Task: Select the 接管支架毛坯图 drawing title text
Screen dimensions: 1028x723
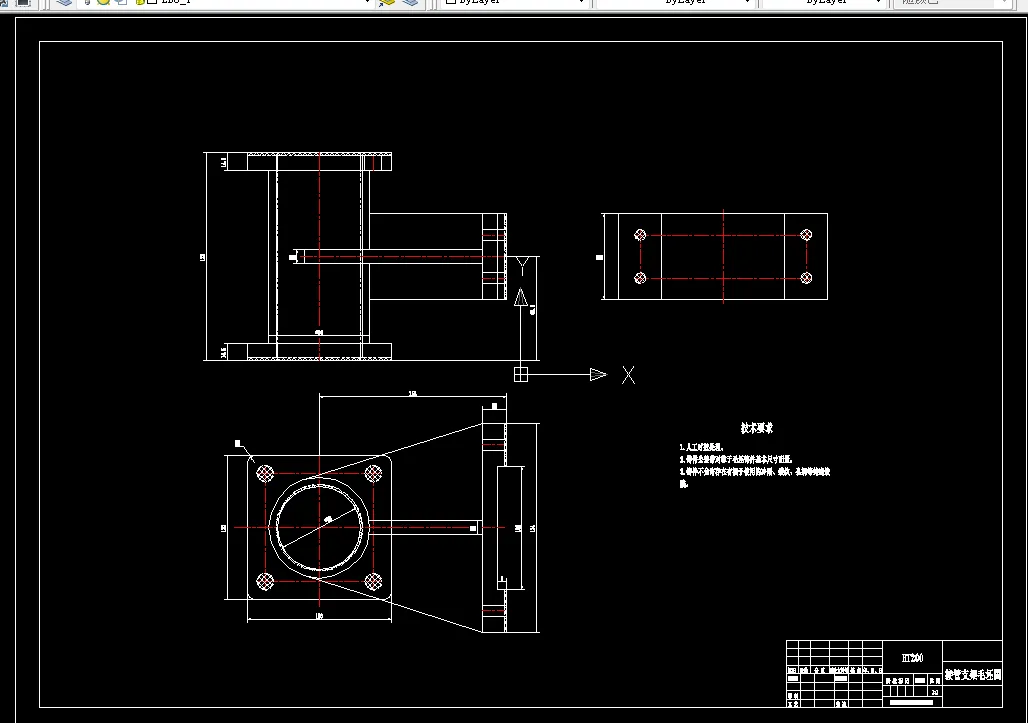Action: pos(973,674)
